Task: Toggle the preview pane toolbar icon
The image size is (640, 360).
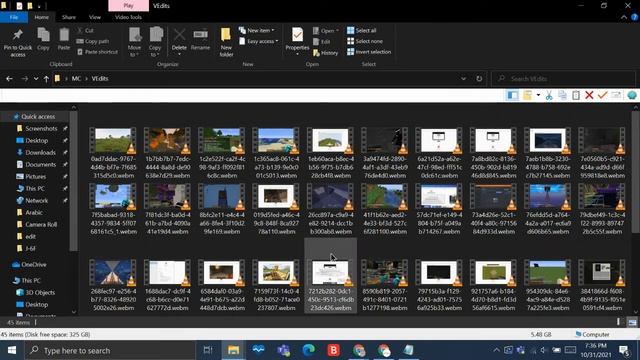Action: click(512, 96)
